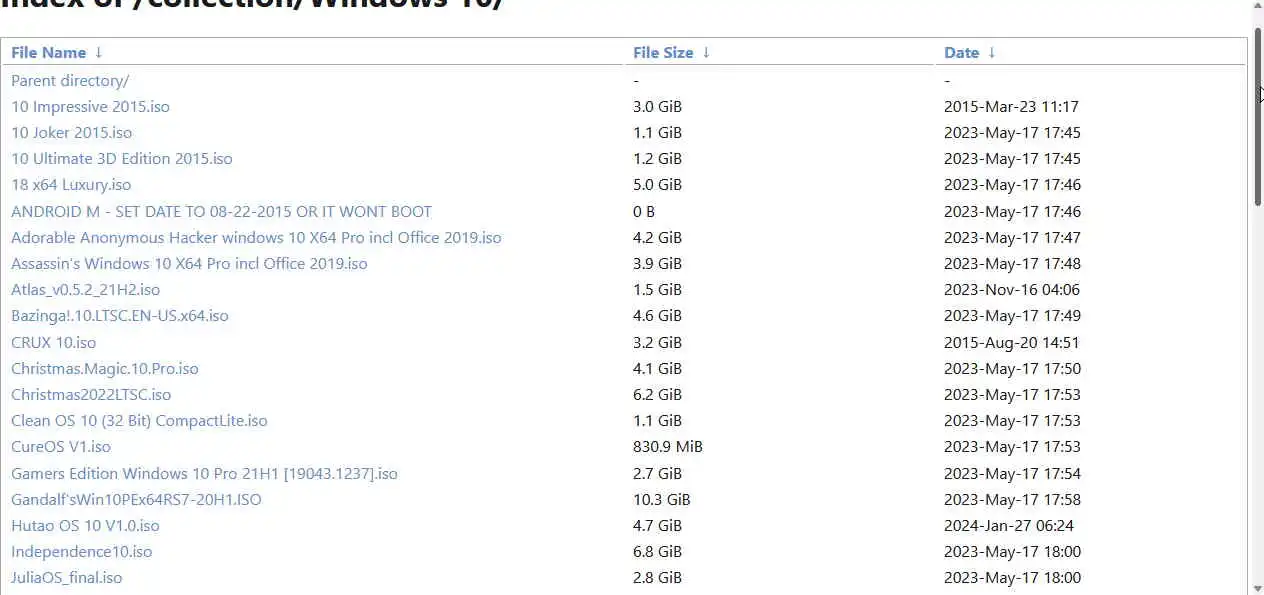This screenshot has height=595, width=1264.
Task: Click the scrollbar up arrow
Action: coord(1258,8)
